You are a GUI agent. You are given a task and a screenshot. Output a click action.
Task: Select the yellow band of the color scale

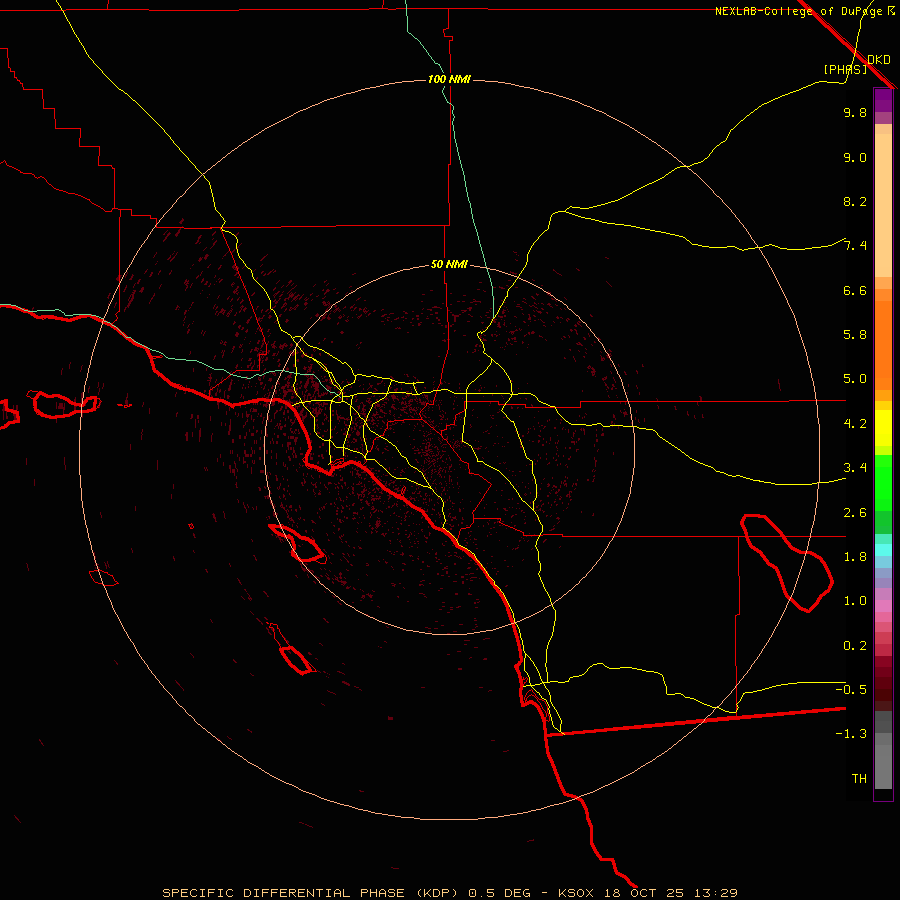coord(883,432)
